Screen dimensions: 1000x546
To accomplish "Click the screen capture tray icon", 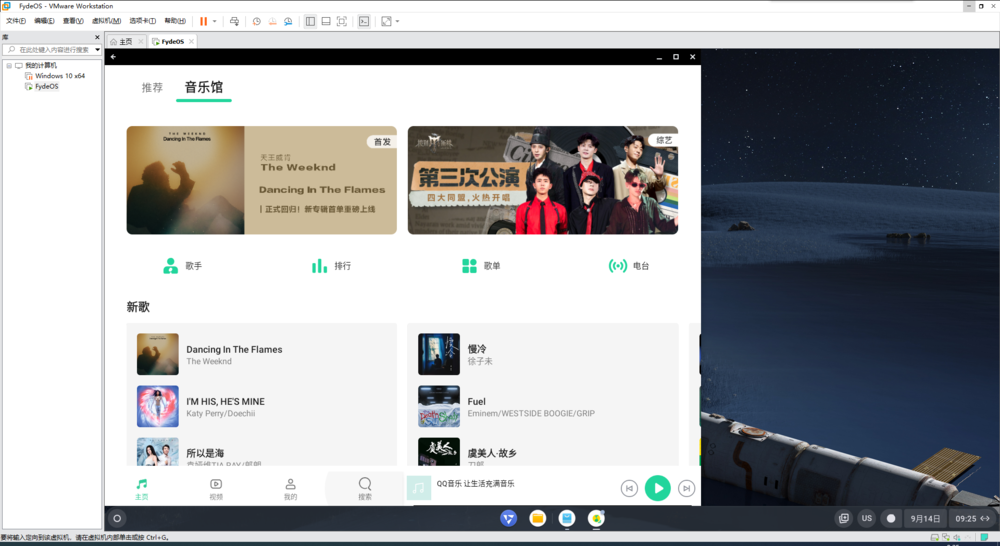I will click(x=844, y=519).
